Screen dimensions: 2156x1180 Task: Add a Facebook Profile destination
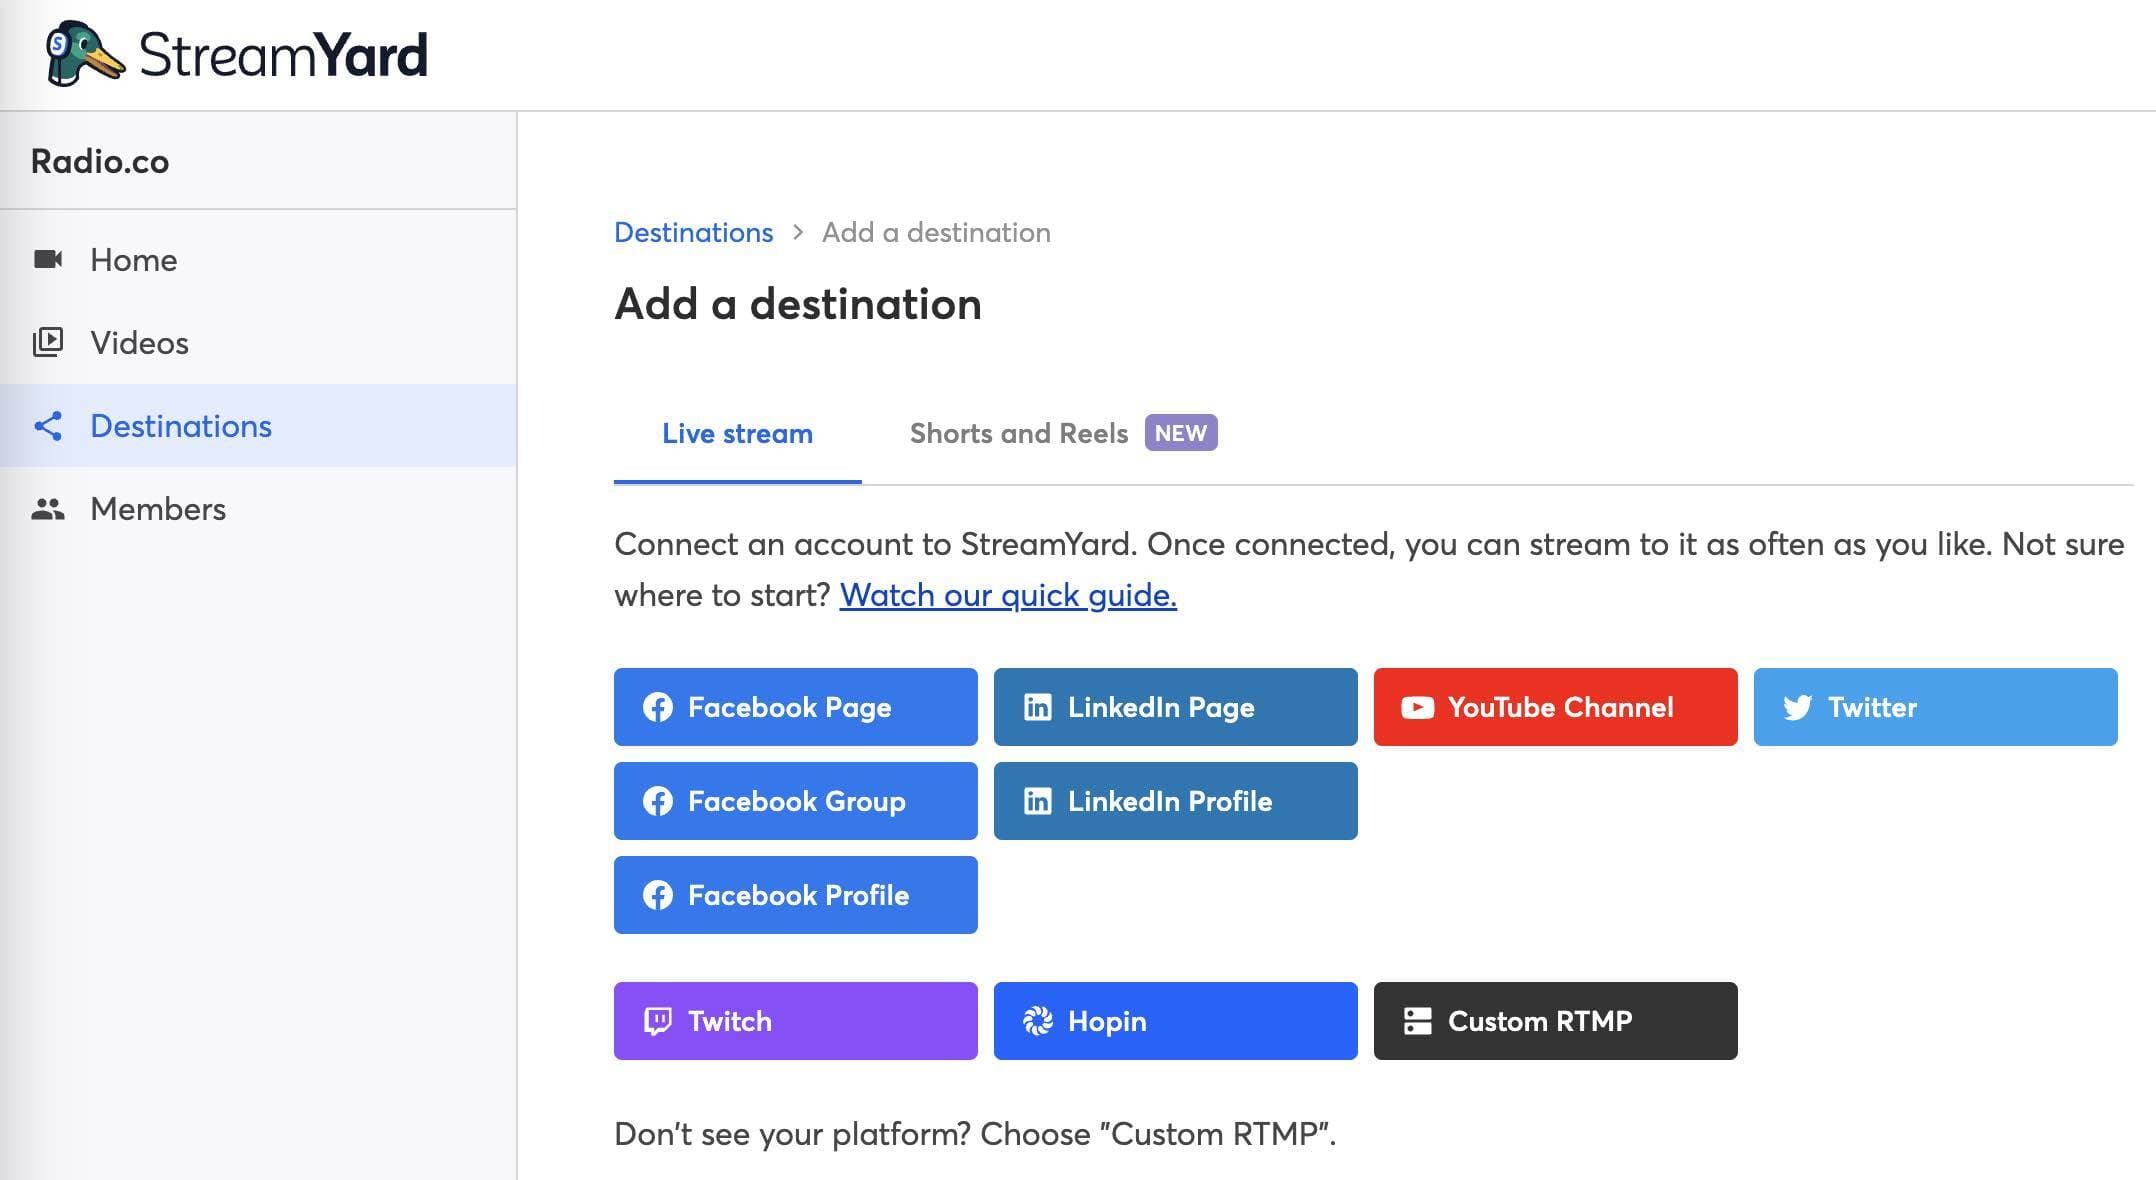pos(794,895)
